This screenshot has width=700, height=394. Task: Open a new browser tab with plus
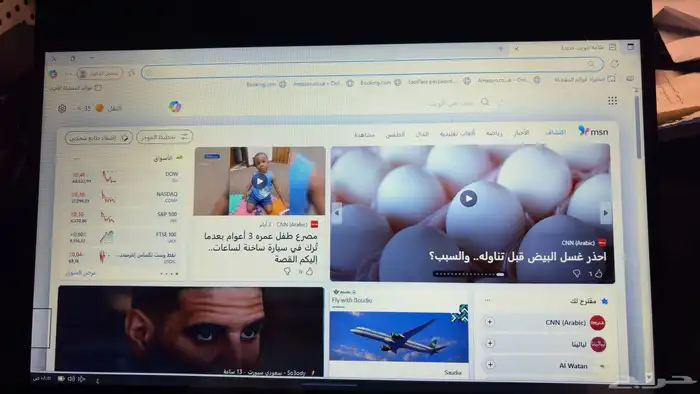500,48
